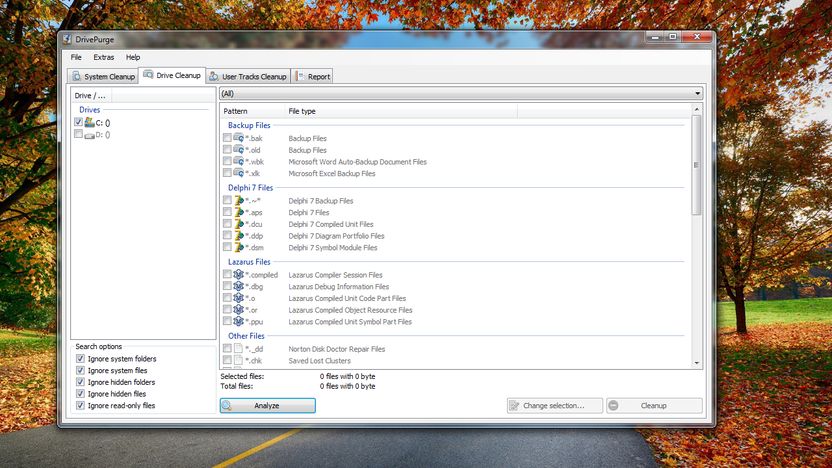Image resolution: width=832 pixels, height=468 pixels.
Task: Click the *.old backup file icon
Action: click(x=239, y=150)
